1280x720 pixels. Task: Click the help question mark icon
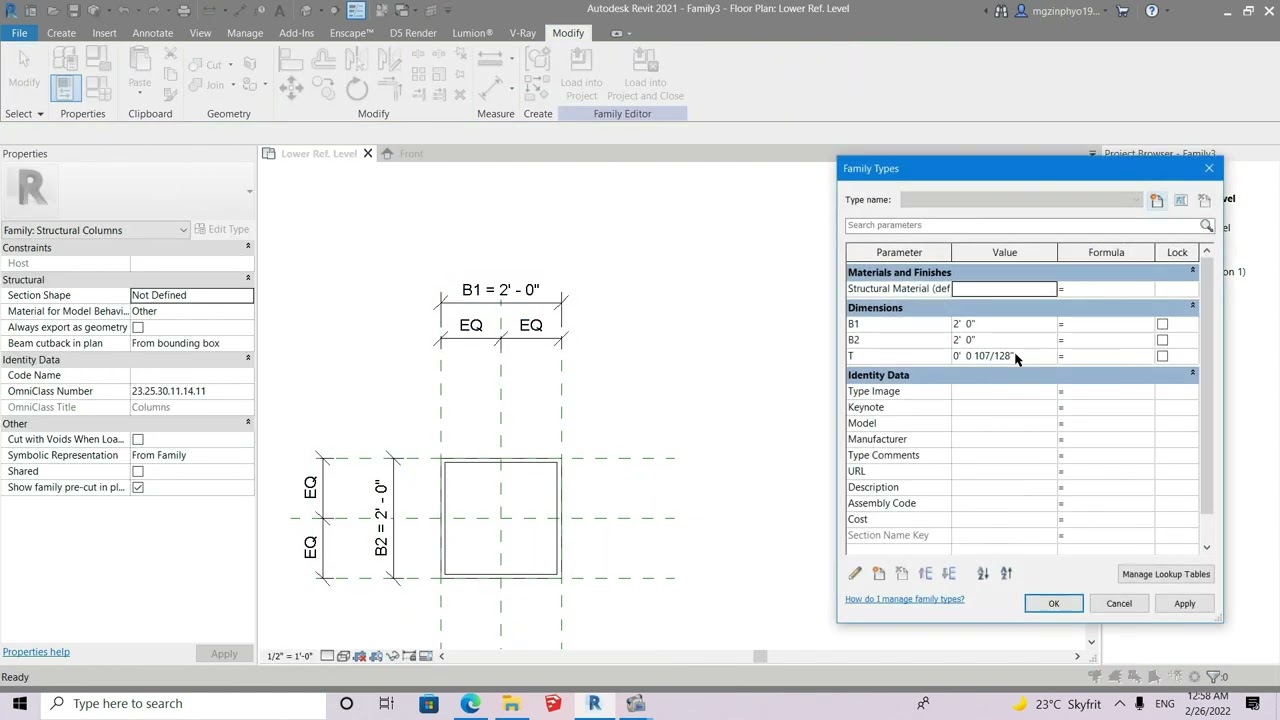coord(1152,11)
